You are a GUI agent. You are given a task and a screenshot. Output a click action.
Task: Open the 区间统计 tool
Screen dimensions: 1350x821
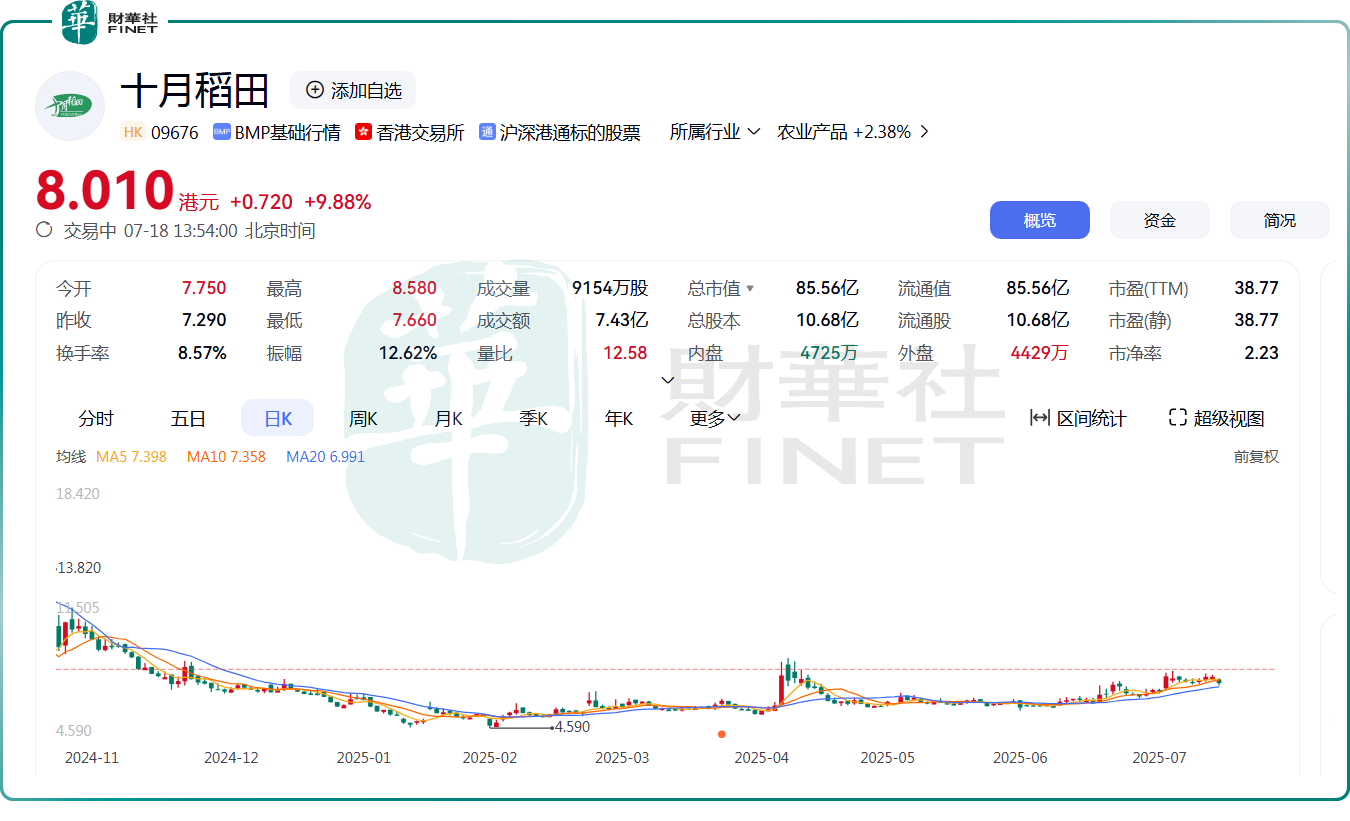pos(1078,418)
